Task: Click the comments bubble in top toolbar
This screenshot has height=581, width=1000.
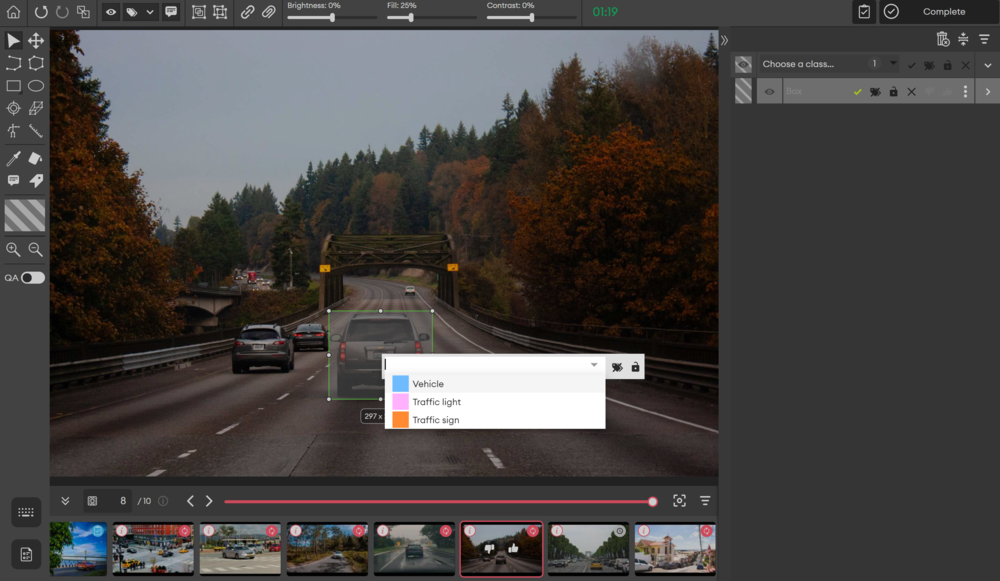Action: pos(171,11)
